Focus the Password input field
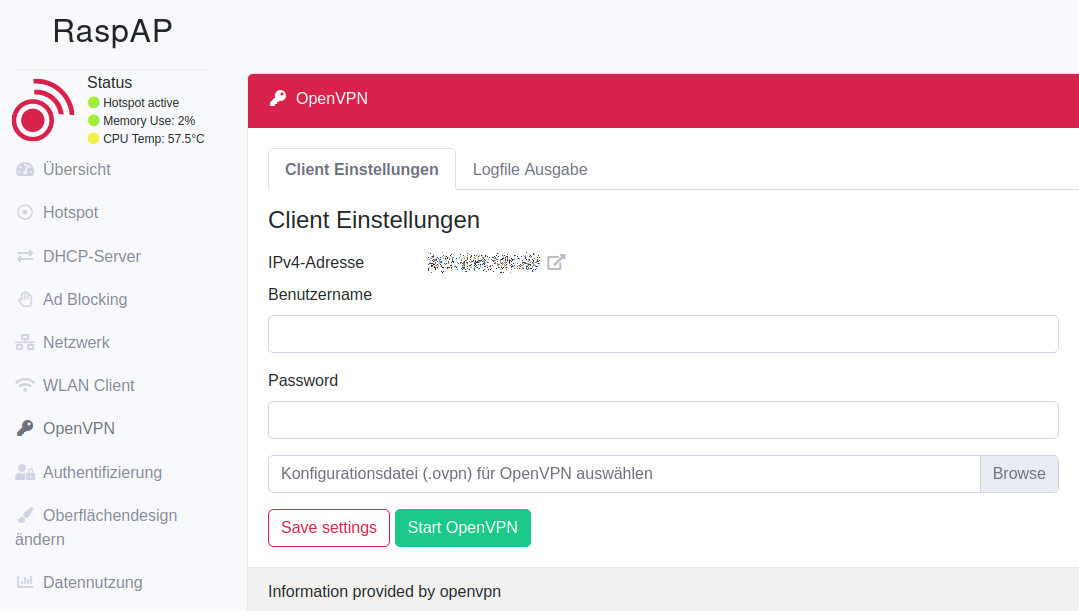 (x=663, y=420)
